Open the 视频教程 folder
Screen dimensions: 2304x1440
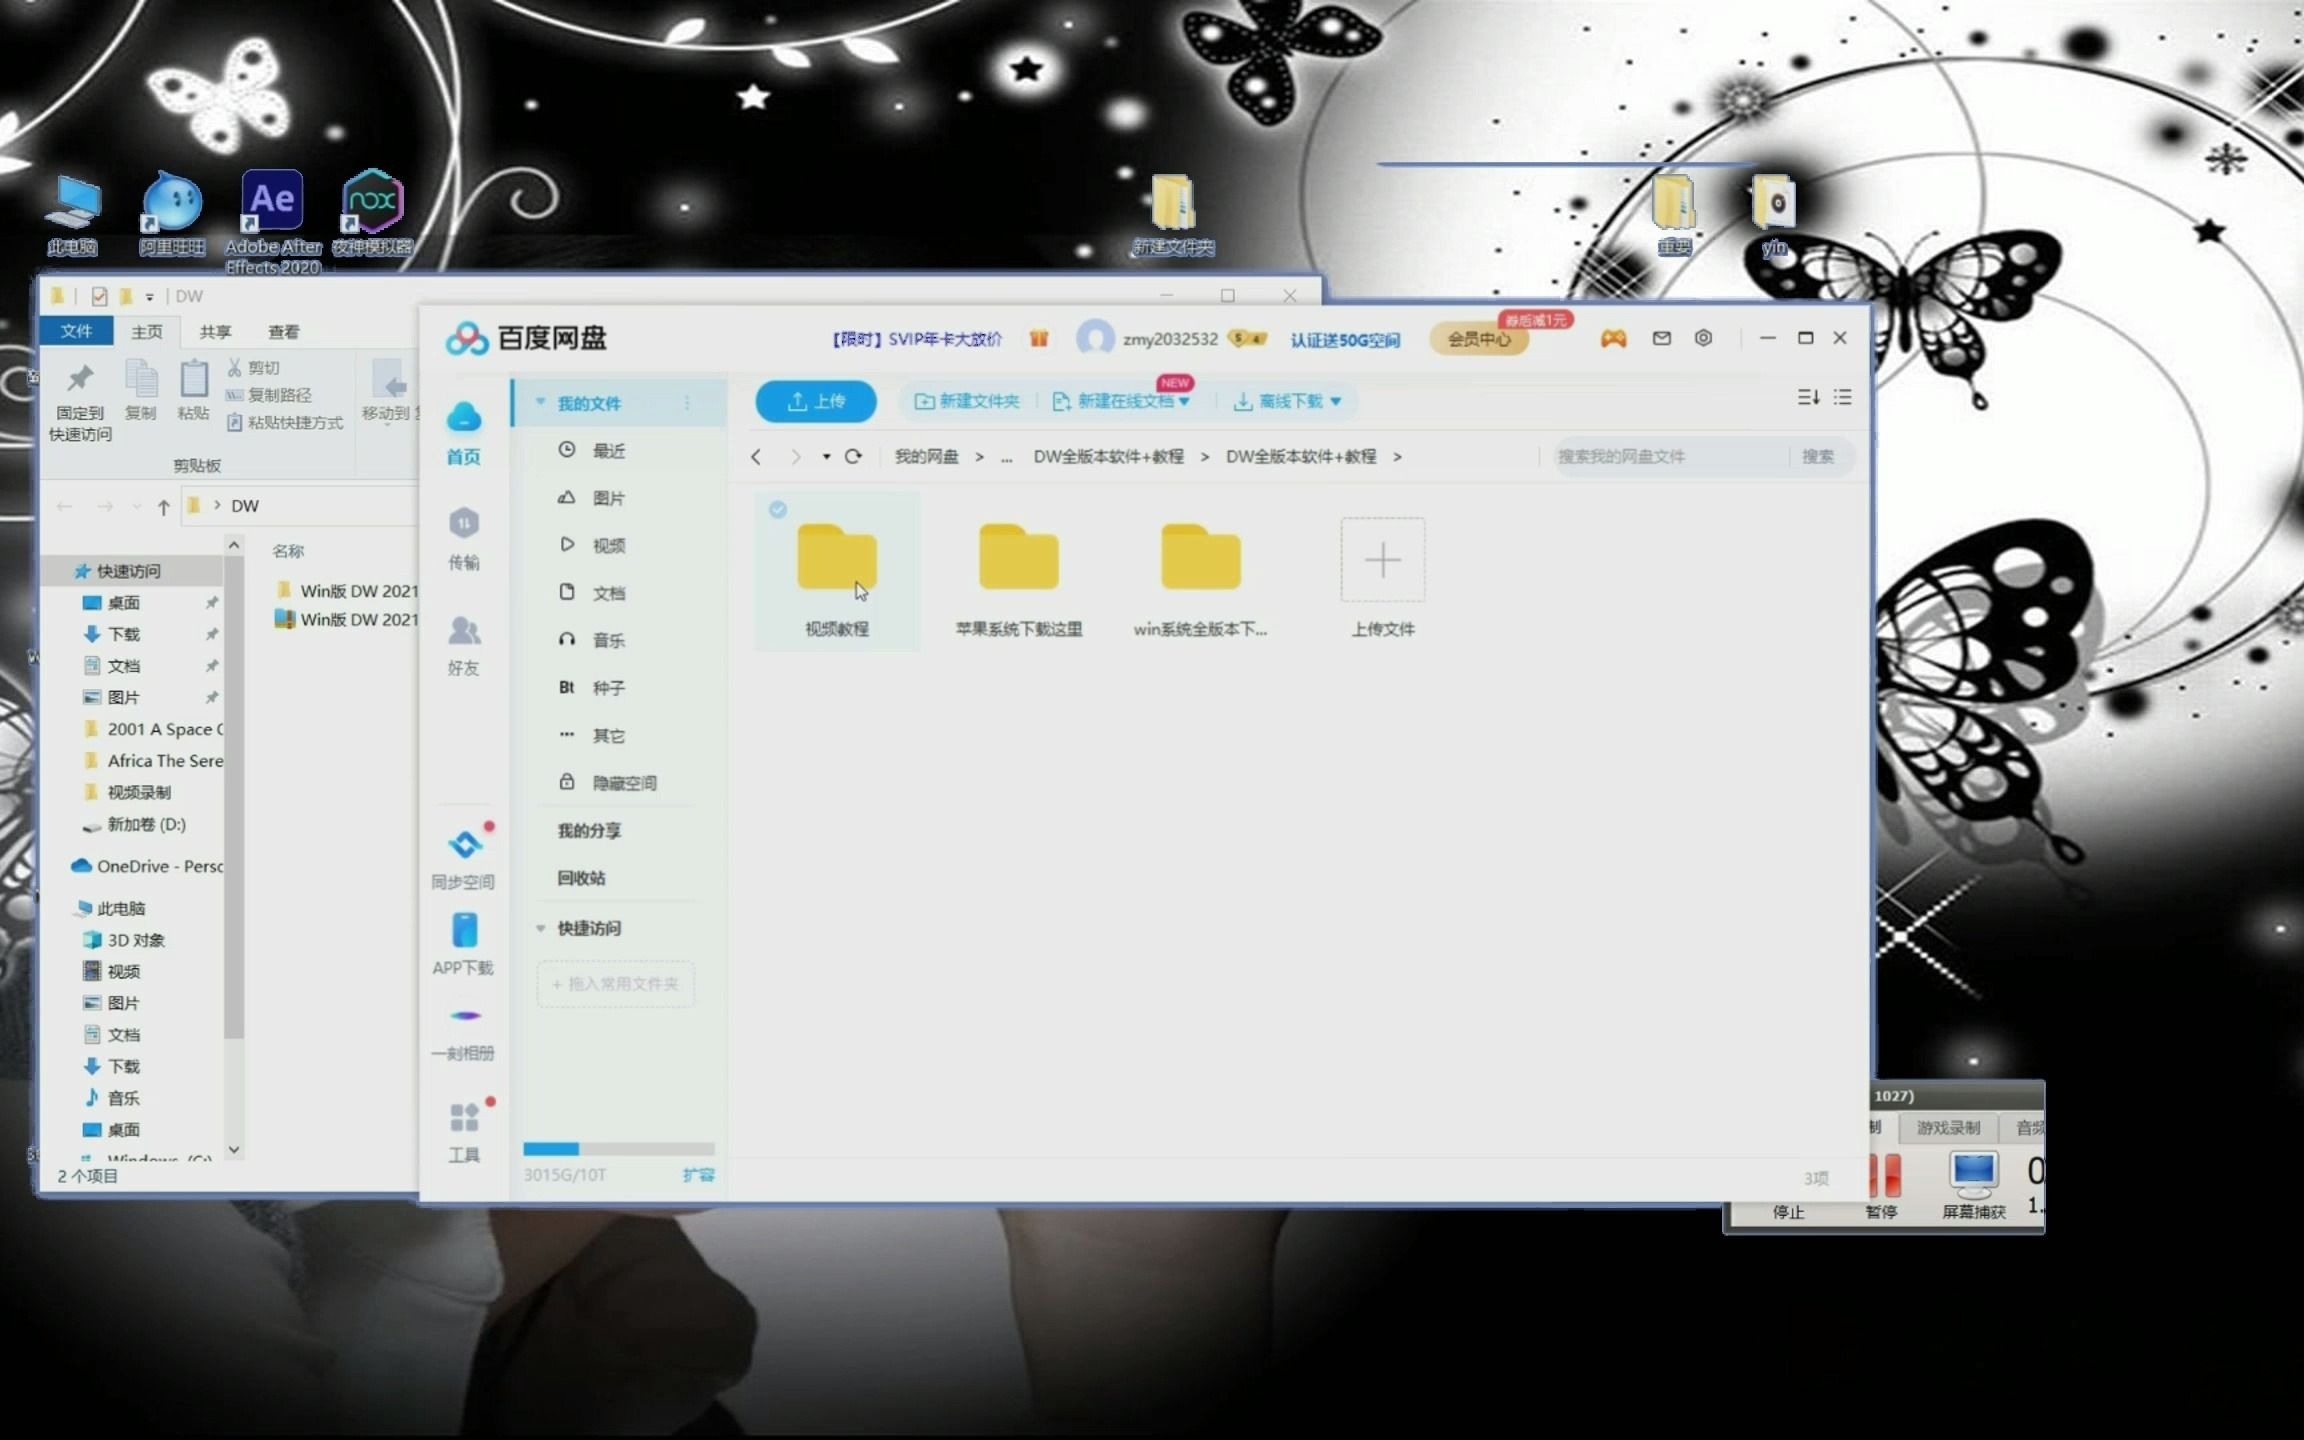pos(837,572)
